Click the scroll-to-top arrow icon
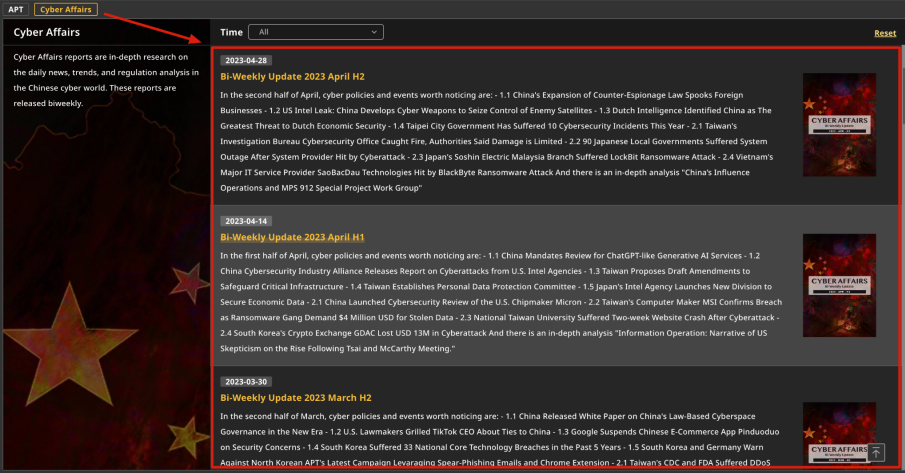Image resolution: width=905 pixels, height=473 pixels. 876,453
